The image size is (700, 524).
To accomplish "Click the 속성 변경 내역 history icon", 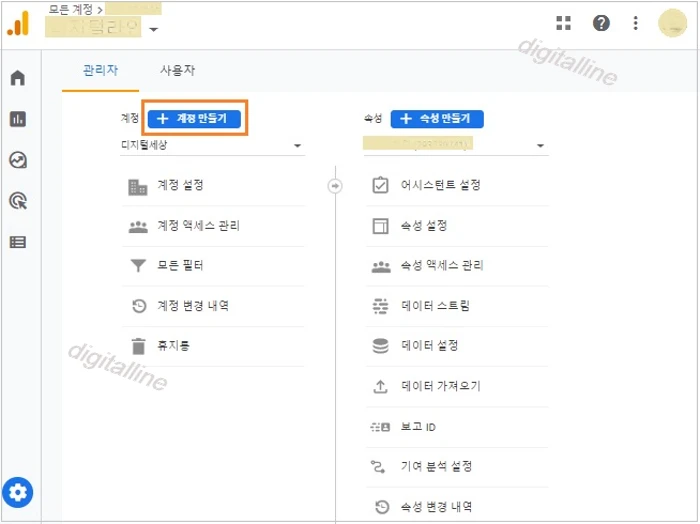I will click(382, 507).
